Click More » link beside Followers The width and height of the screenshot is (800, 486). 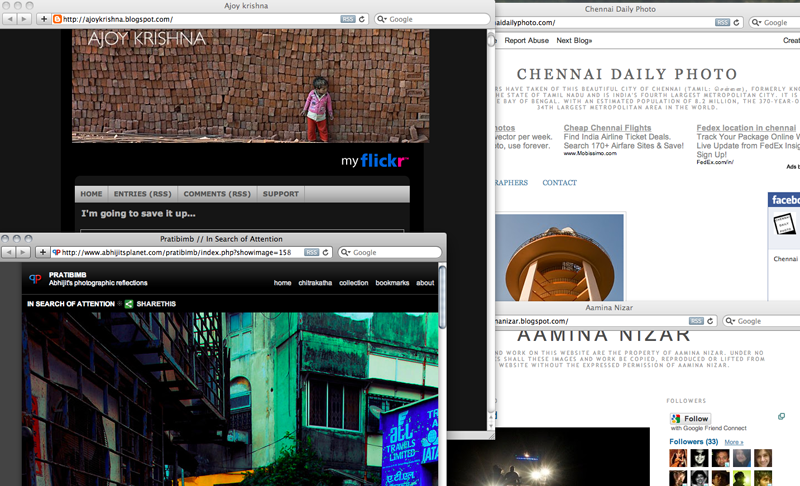click(734, 442)
